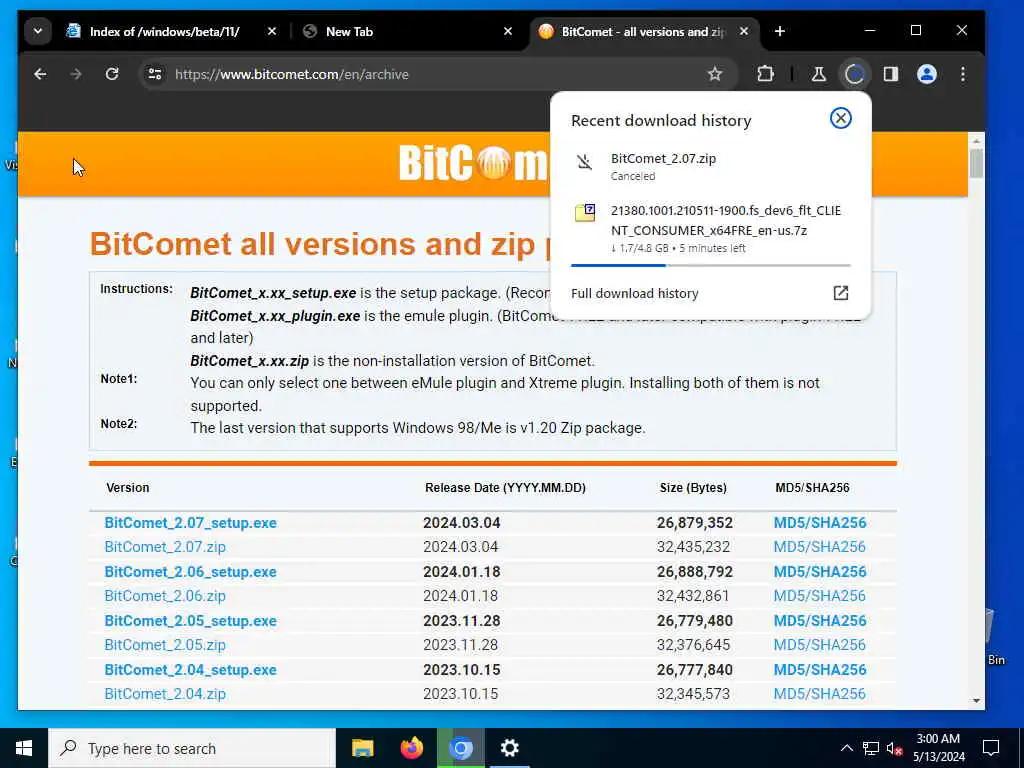1024x768 pixels.
Task: Open MD5/SHA256 for BitComet_2.06.zip row
Action: click(820, 596)
